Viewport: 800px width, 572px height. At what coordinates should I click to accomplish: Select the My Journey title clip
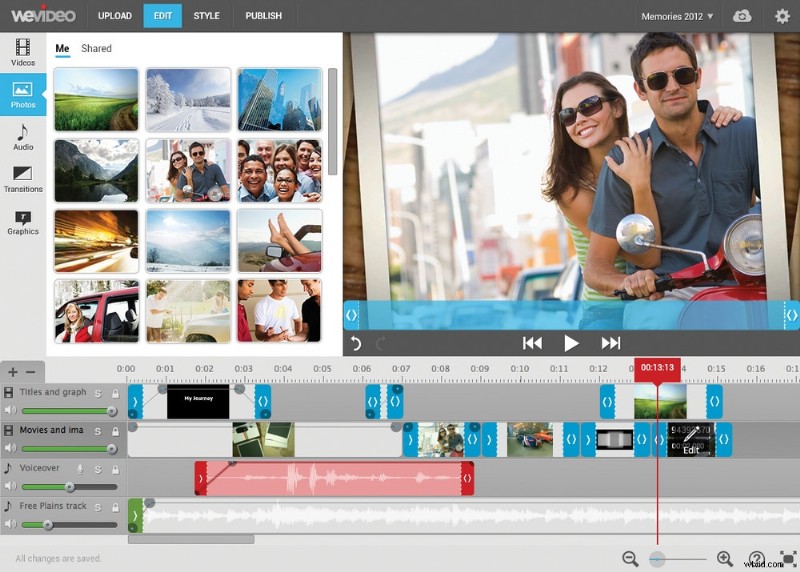[x=198, y=402]
